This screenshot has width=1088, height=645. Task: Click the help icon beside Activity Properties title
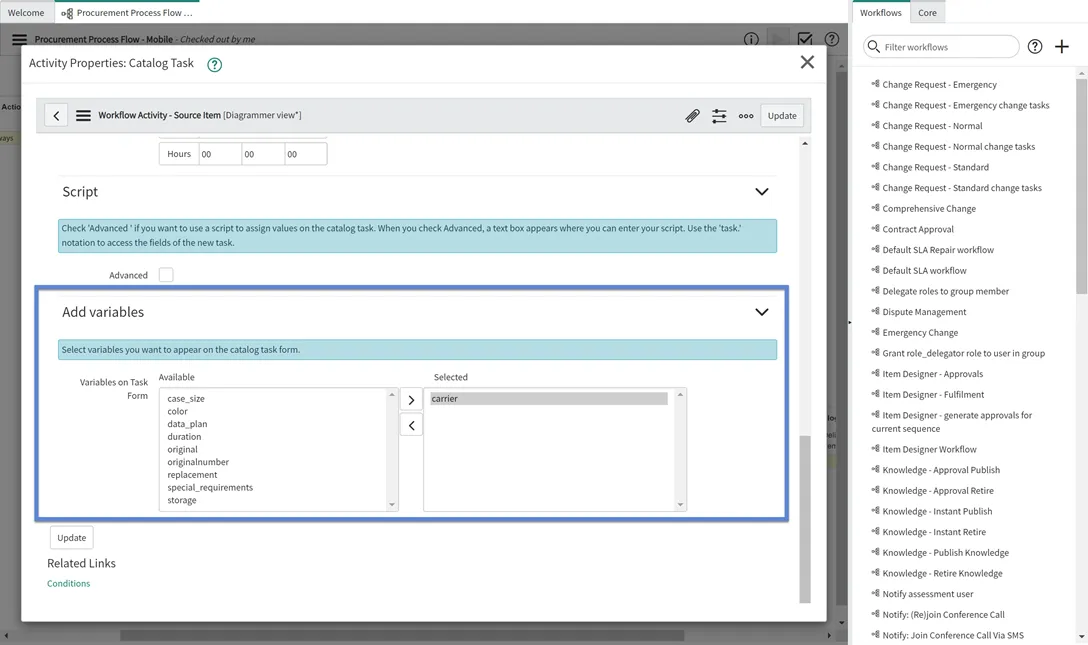(214, 64)
